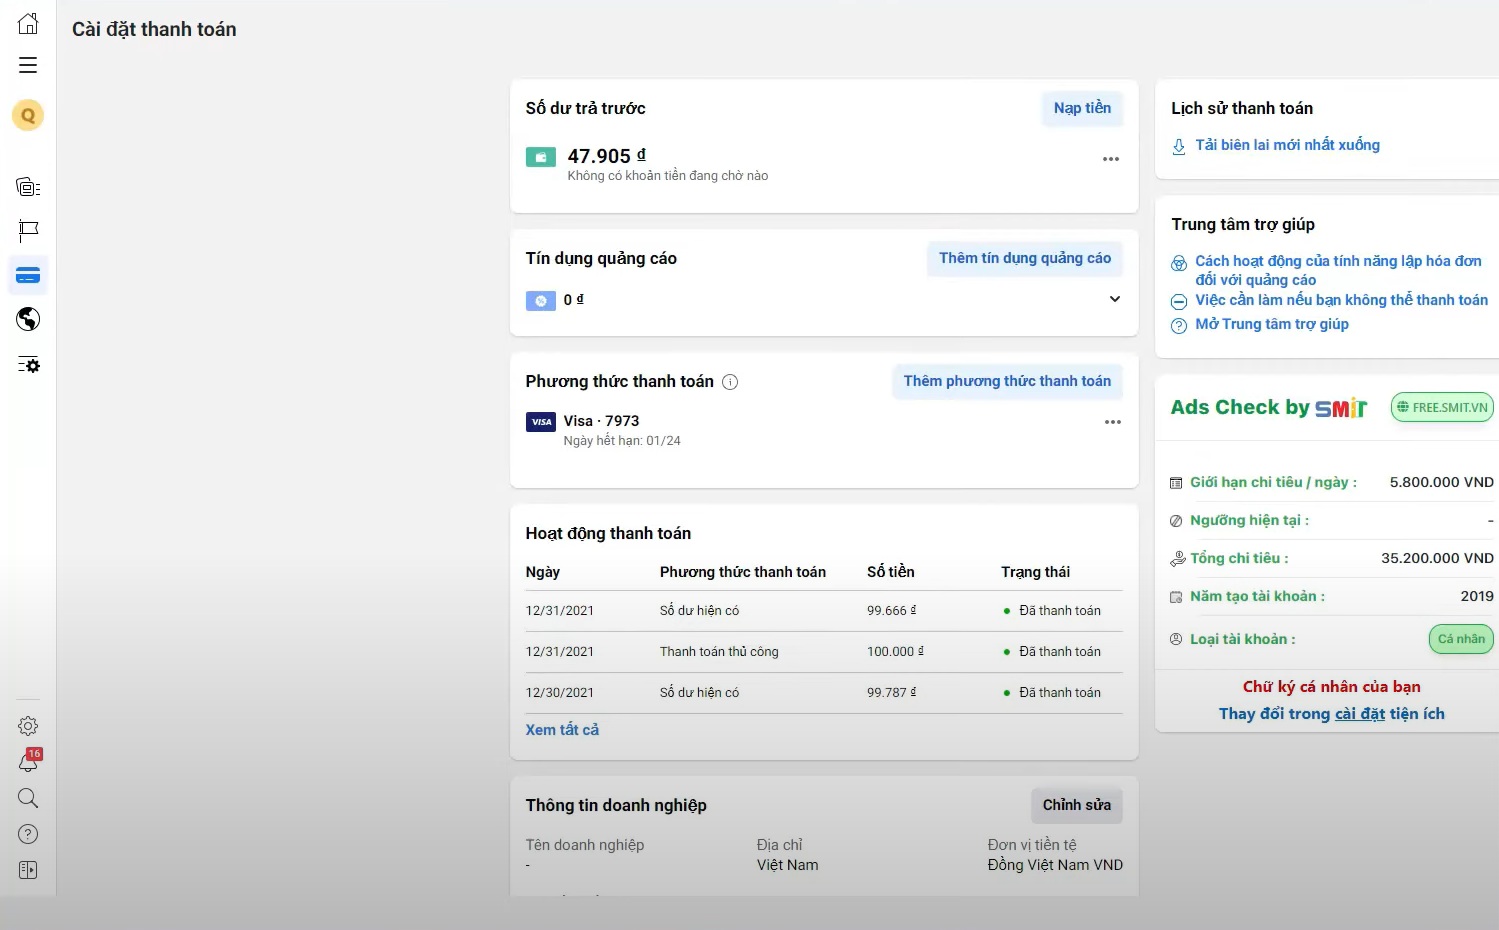Open the hamburger menu
The width and height of the screenshot is (1499, 930).
click(x=28, y=65)
